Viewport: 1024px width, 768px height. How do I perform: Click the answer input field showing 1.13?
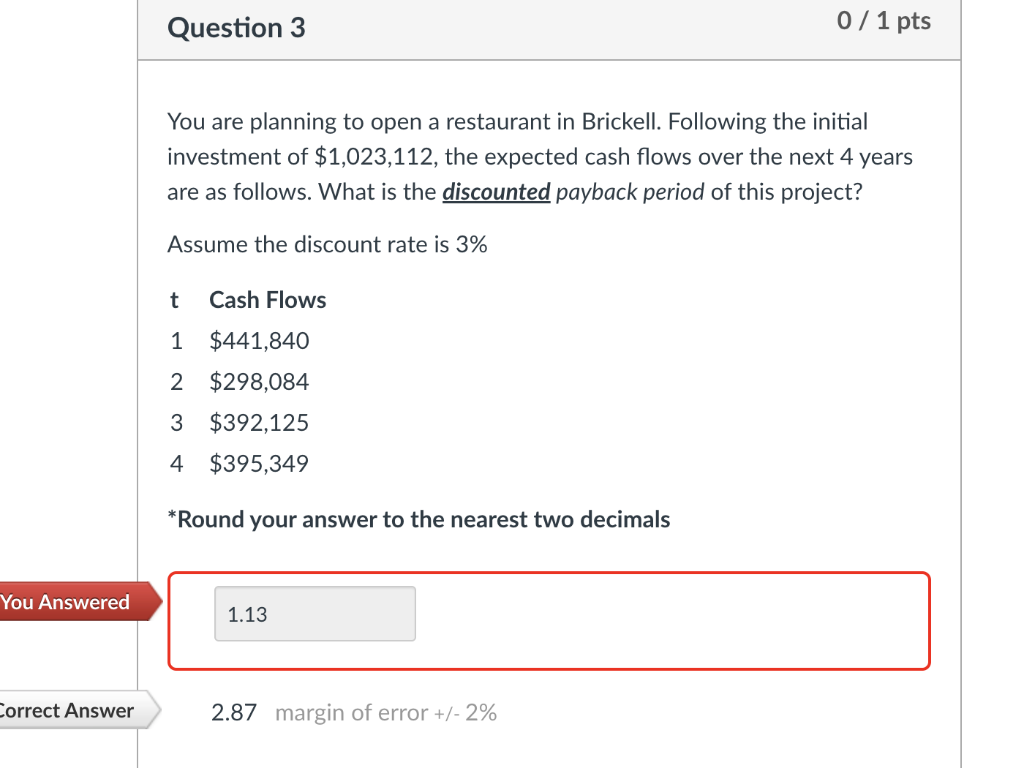[x=313, y=613]
